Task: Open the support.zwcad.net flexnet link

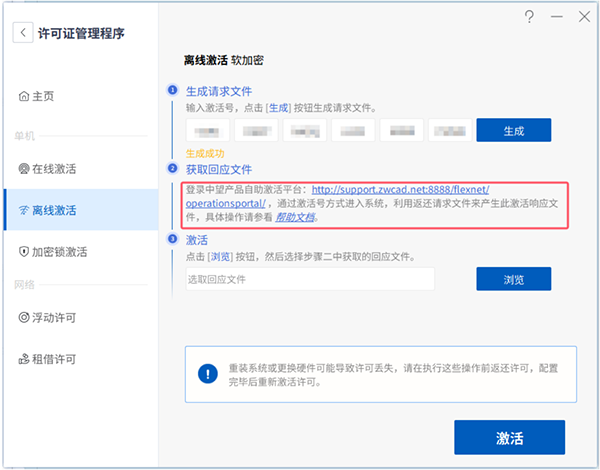Action: point(400,190)
